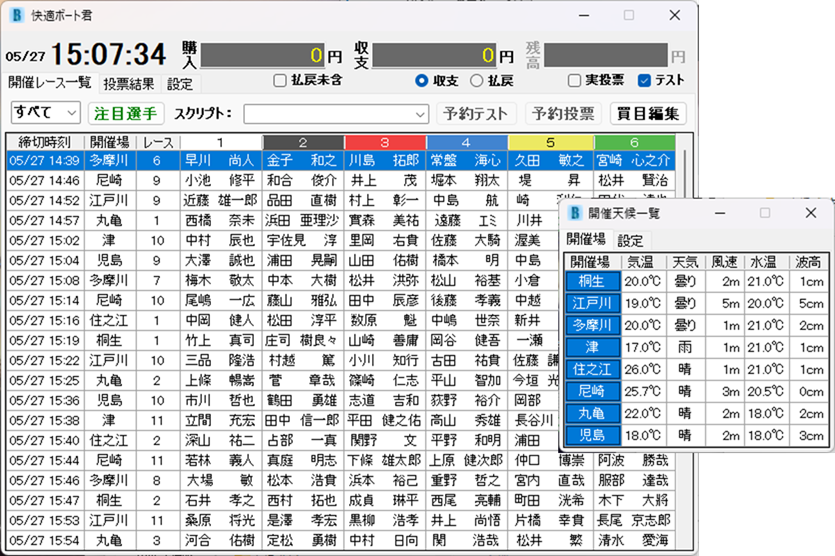Viewport: 835px width, 556px height.
Task: Select the 開催場 tab in weather window
Action: click(x=586, y=239)
